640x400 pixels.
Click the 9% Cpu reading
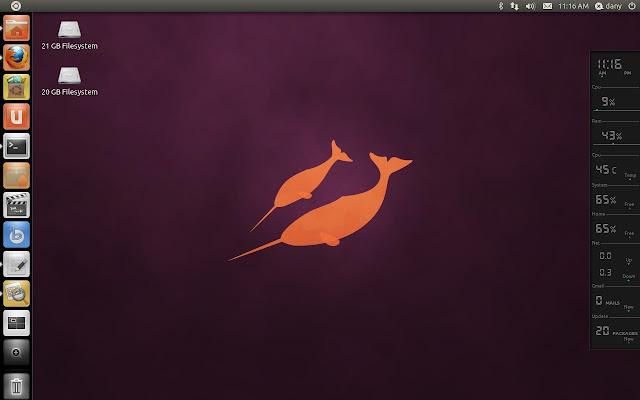pos(608,102)
